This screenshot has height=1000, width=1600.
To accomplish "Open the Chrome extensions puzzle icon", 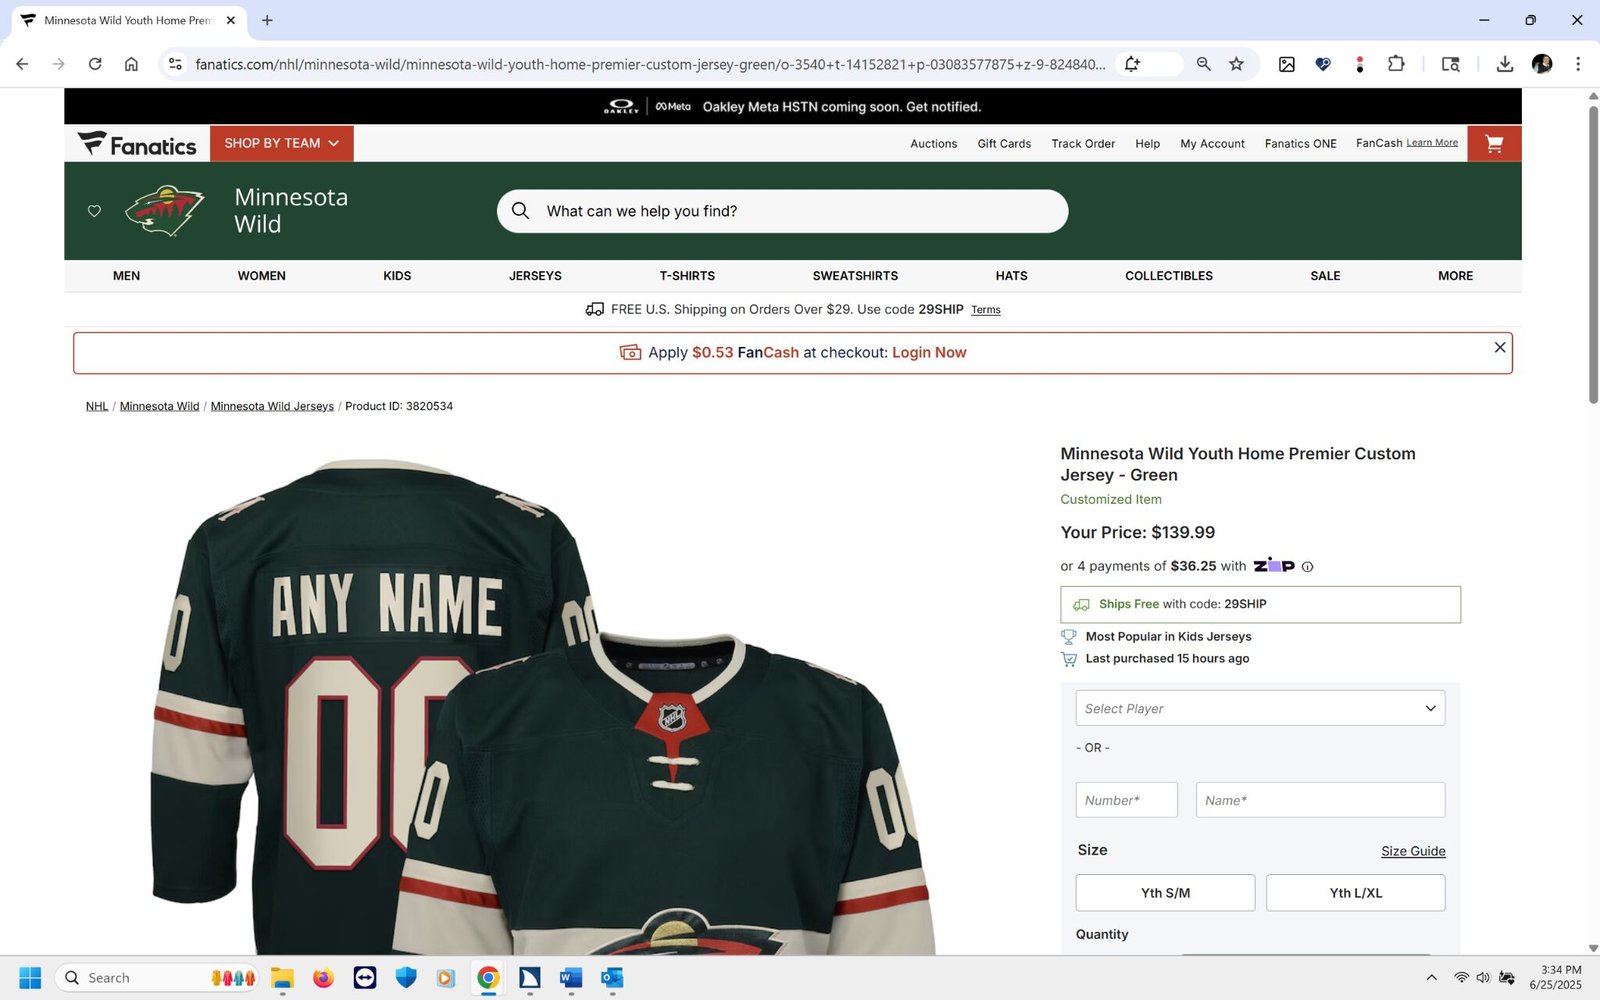I will click(1396, 64).
